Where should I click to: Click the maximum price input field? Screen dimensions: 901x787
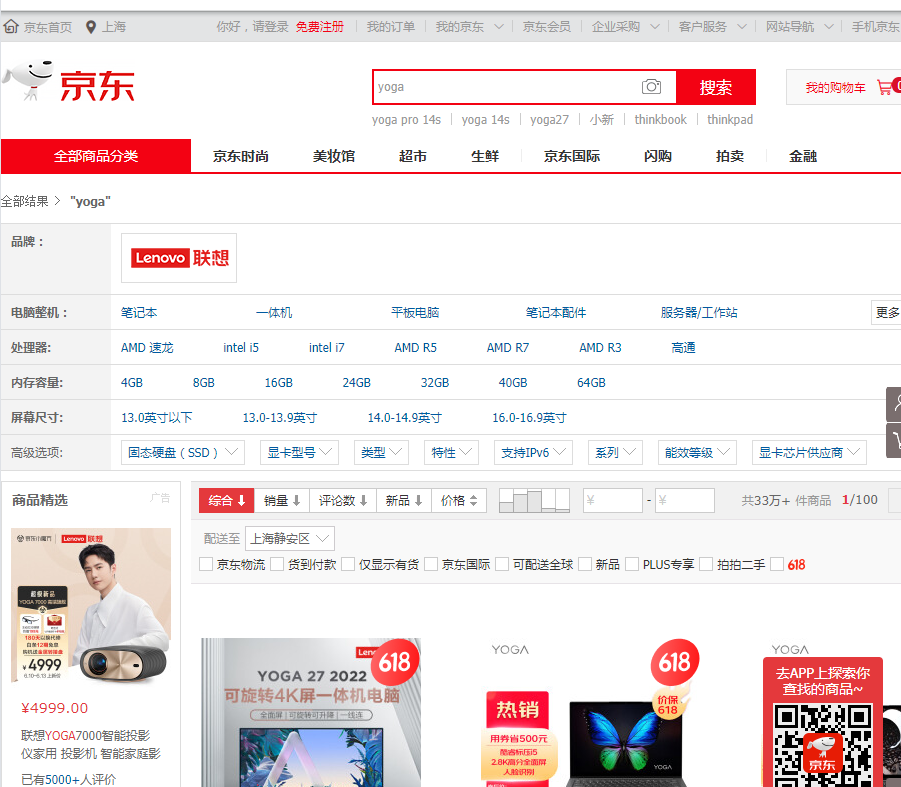pos(685,500)
